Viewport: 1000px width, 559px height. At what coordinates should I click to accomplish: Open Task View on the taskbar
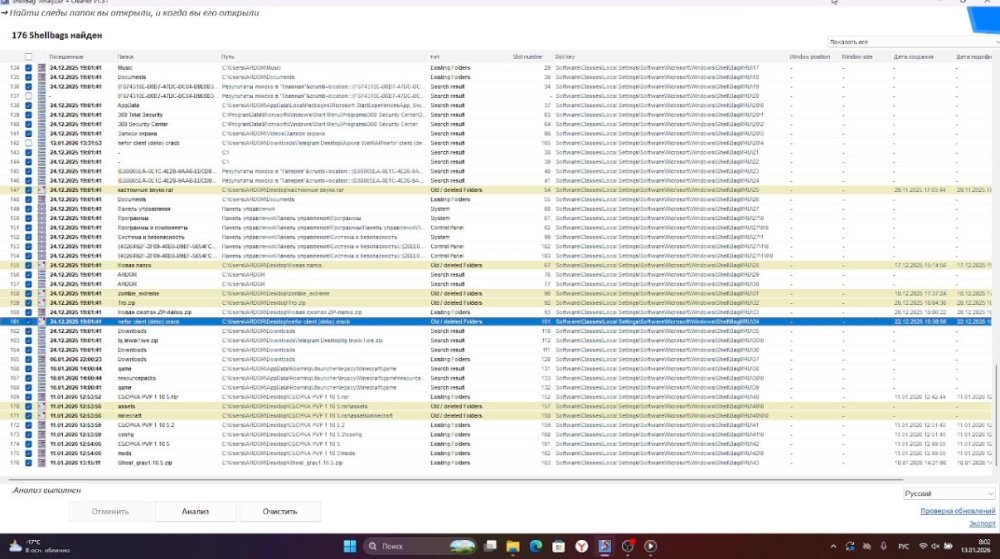click(490, 546)
